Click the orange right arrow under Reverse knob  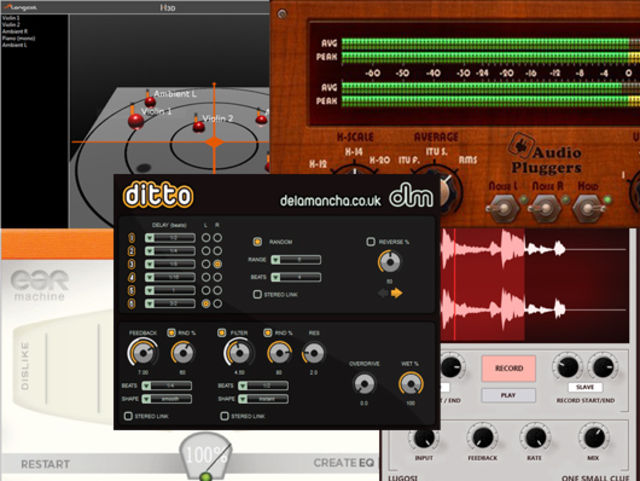pyautogui.click(x=396, y=293)
